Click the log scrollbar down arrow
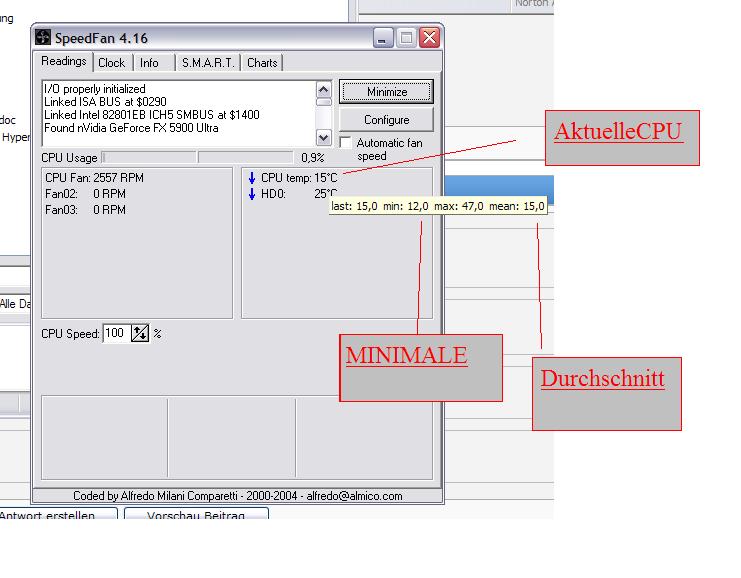The height and width of the screenshot is (578, 741). pyautogui.click(x=324, y=138)
